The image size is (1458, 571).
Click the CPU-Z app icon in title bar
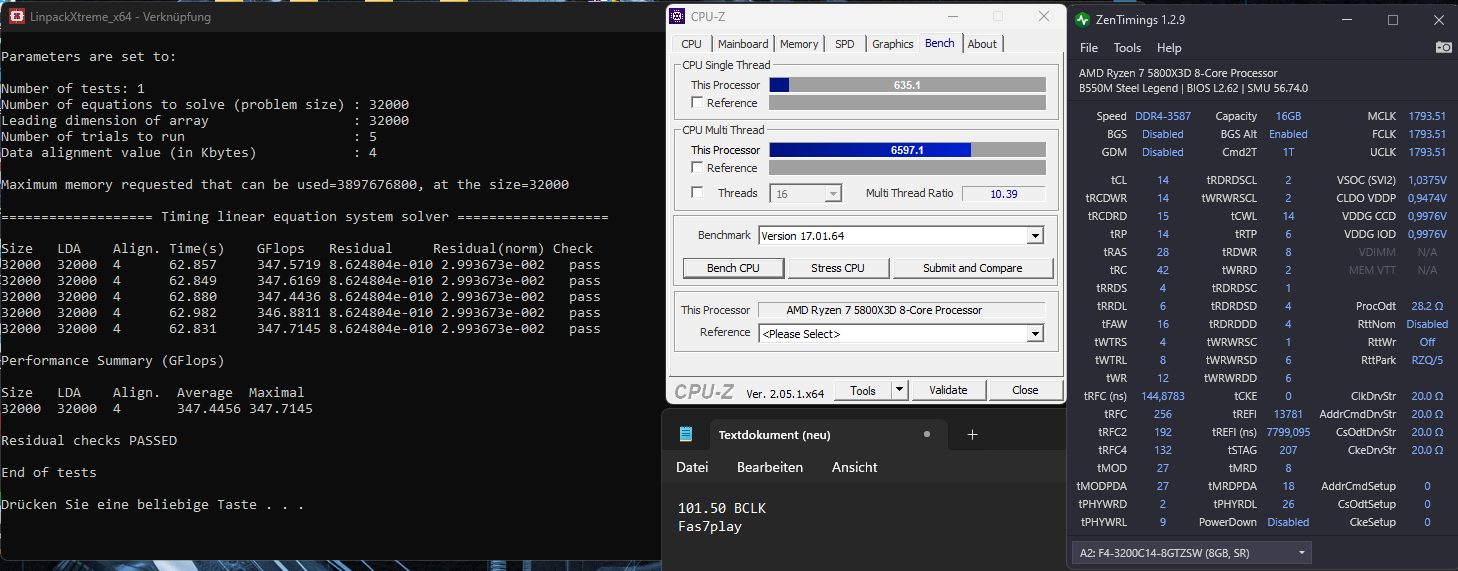(677, 16)
